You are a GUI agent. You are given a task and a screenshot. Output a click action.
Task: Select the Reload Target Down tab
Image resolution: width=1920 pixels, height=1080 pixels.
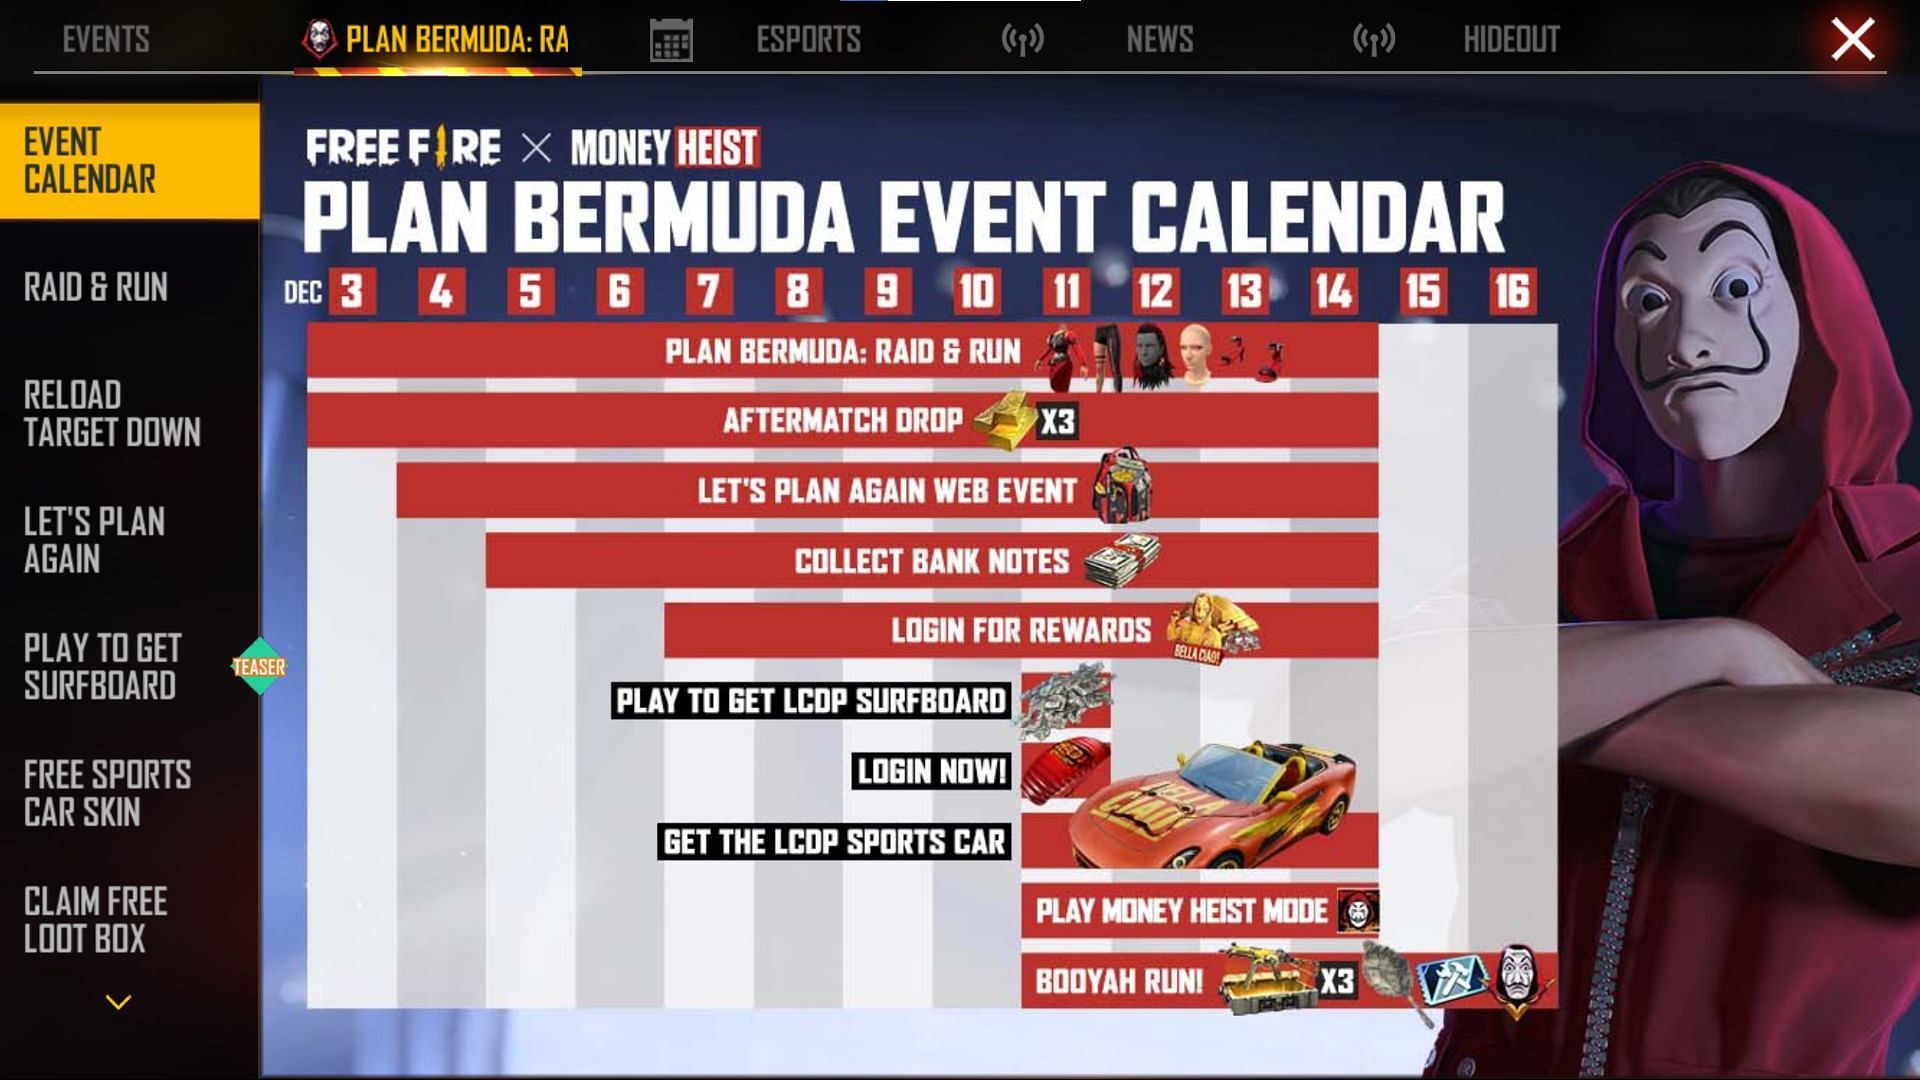[129, 411]
